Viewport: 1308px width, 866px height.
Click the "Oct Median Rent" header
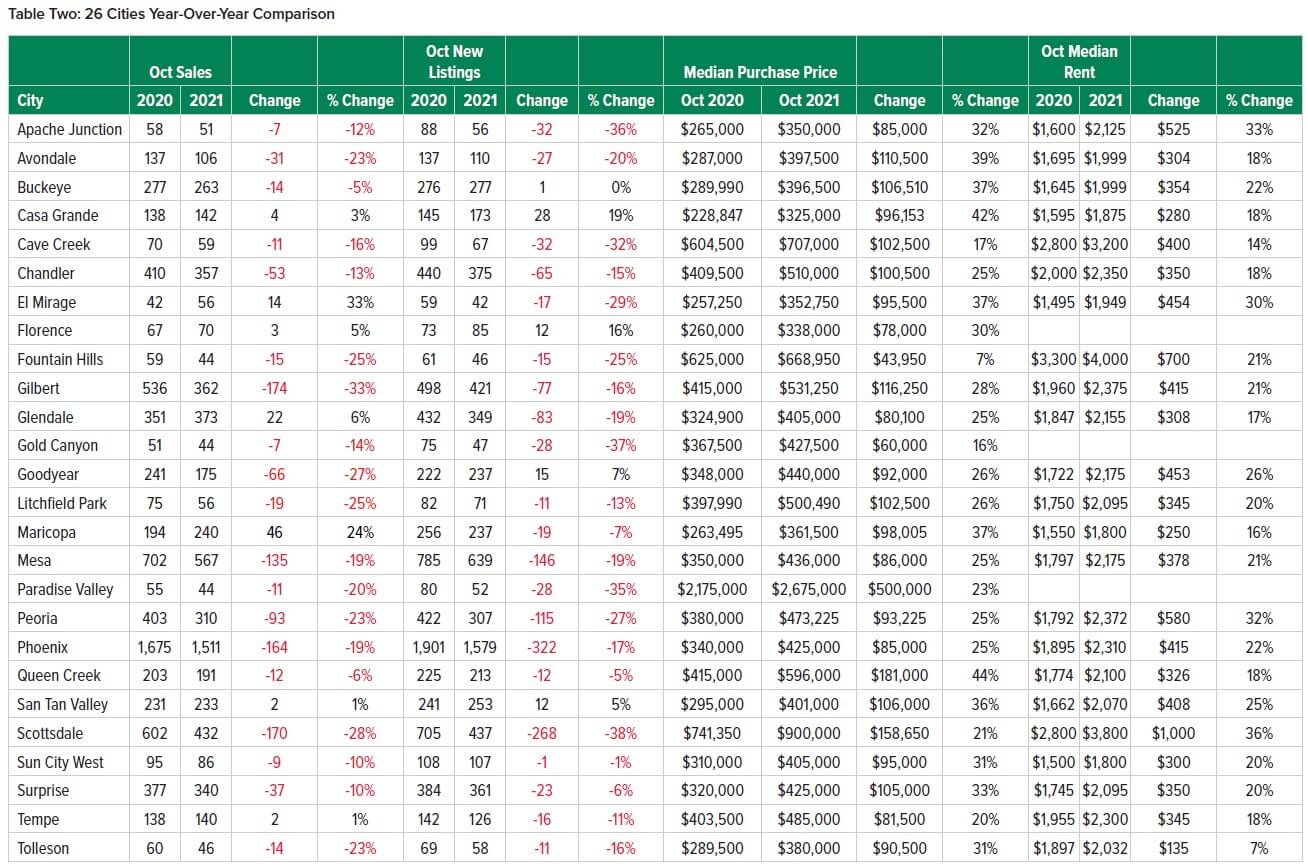(x=1079, y=61)
